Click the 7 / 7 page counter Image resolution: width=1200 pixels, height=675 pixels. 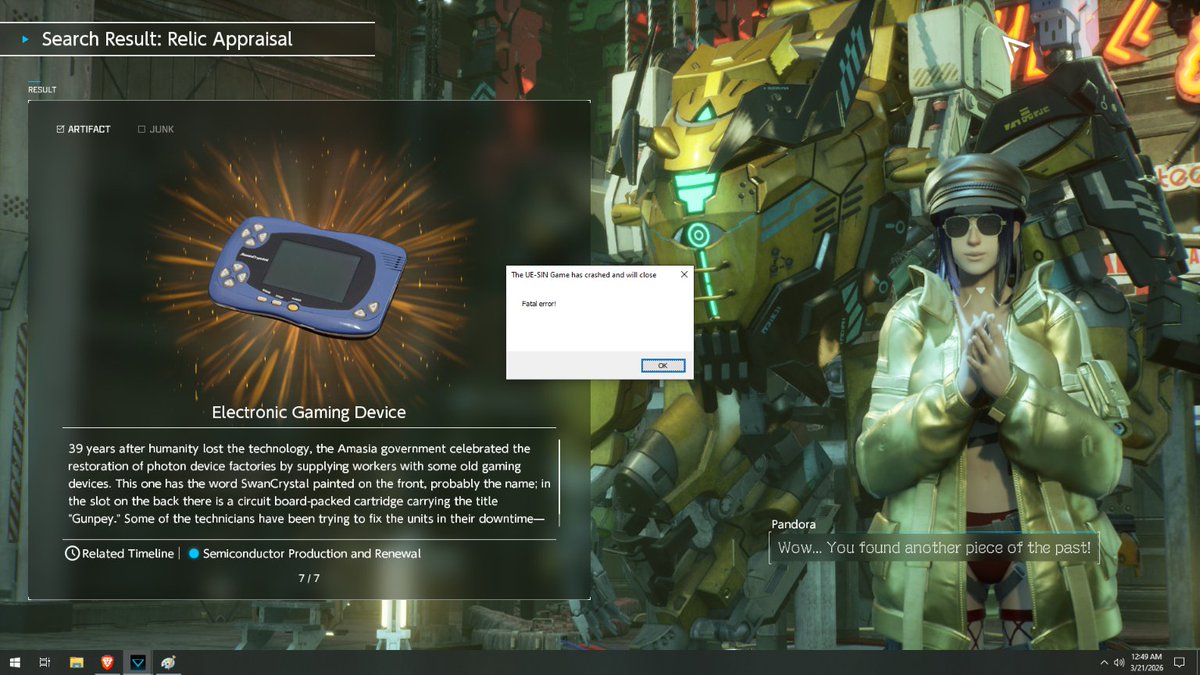309,578
